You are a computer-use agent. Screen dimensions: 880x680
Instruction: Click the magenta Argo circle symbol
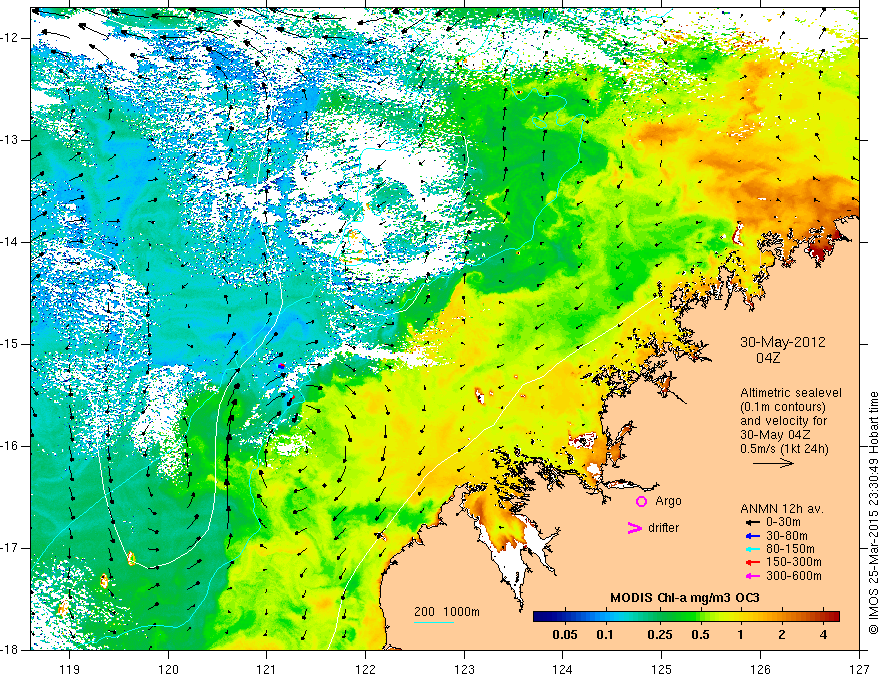click(641, 502)
